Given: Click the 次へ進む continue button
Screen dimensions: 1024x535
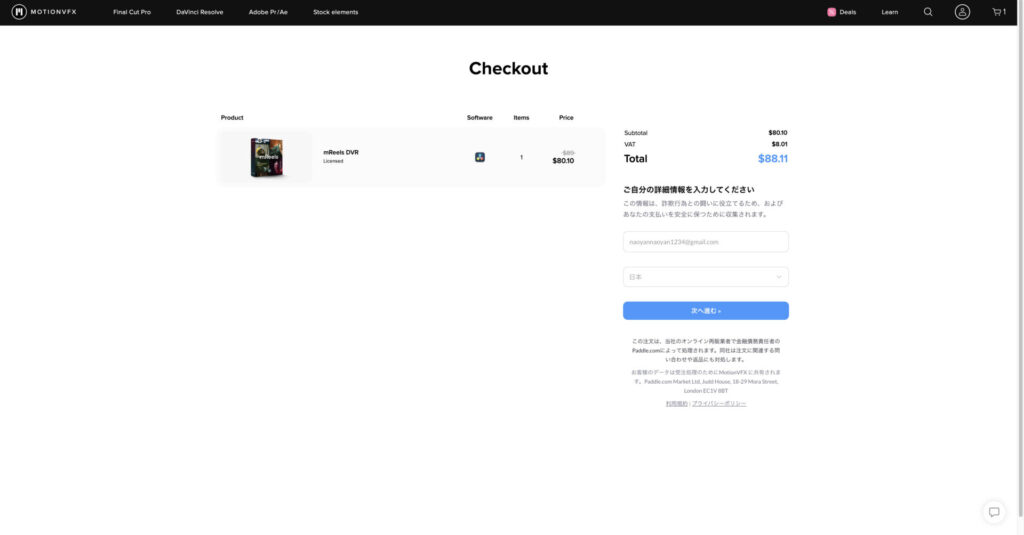Looking at the screenshot, I should [x=705, y=310].
